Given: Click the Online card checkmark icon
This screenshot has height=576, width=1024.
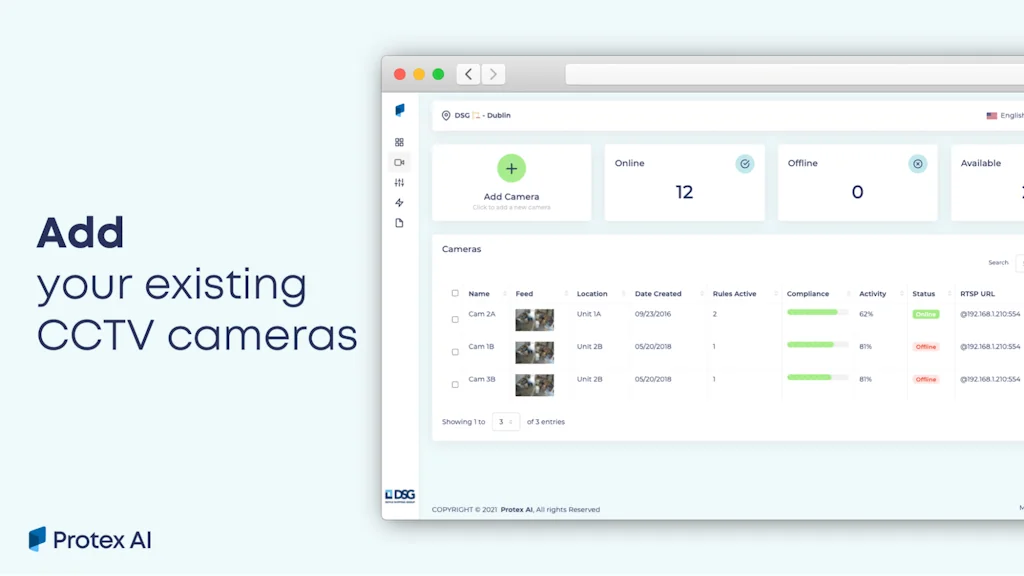Looking at the screenshot, I should click(744, 164).
